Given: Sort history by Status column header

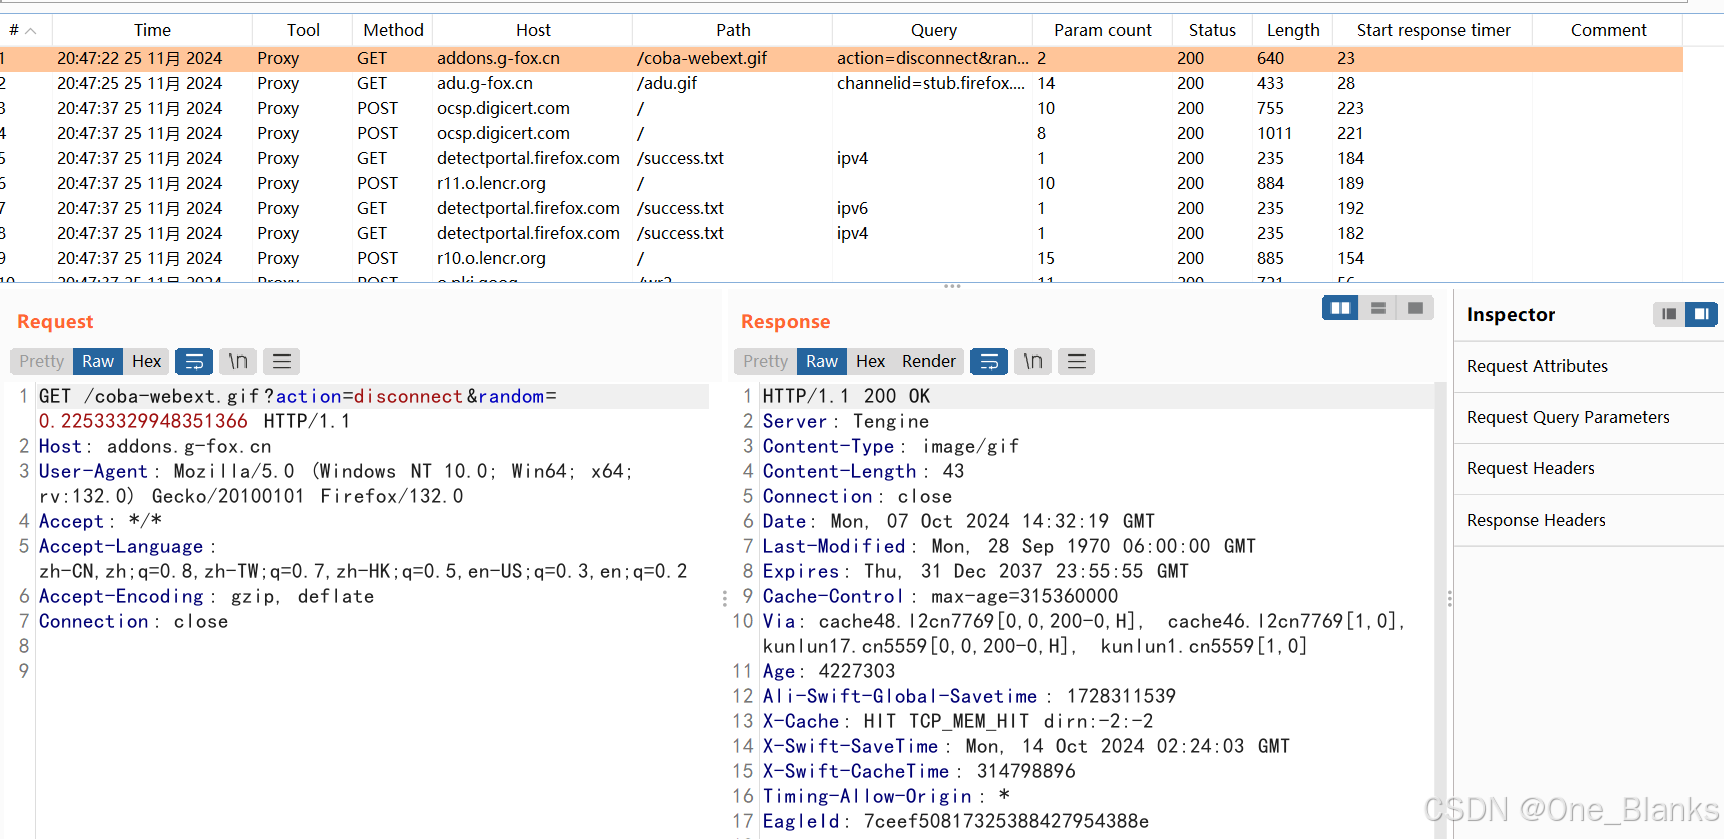Looking at the screenshot, I should click(x=1212, y=30).
